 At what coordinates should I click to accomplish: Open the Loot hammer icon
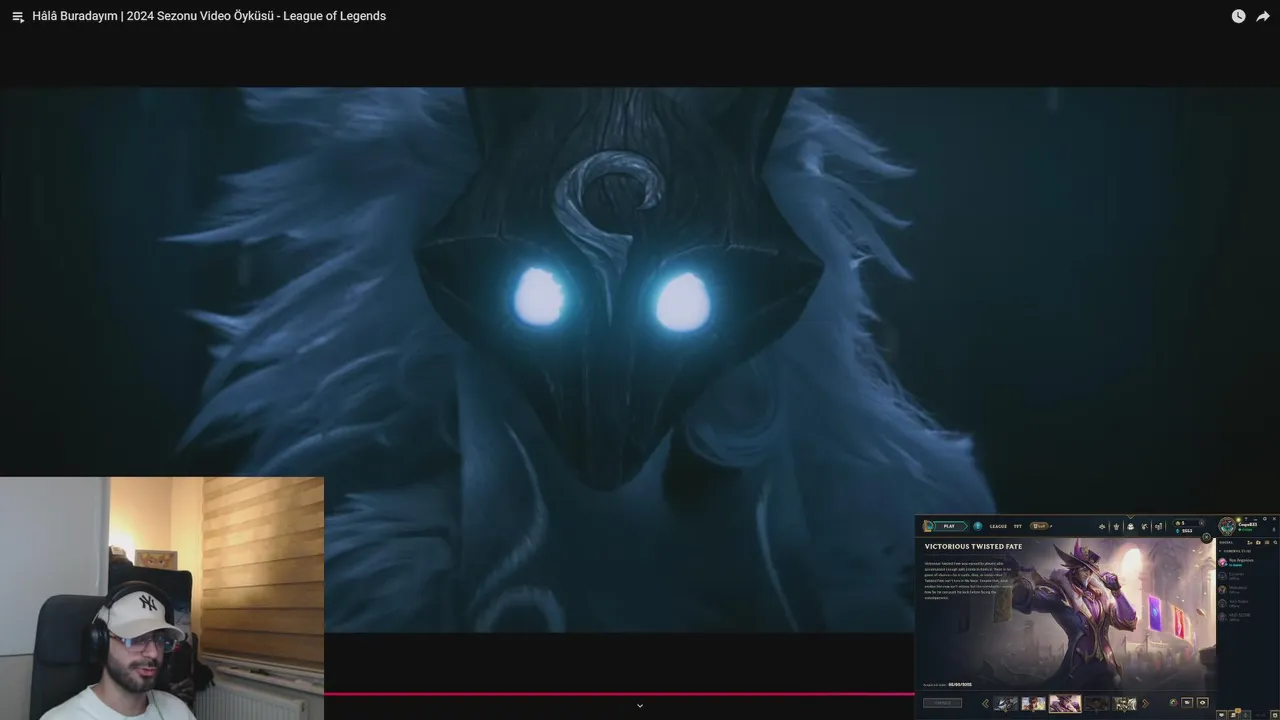click(1144, 526)
